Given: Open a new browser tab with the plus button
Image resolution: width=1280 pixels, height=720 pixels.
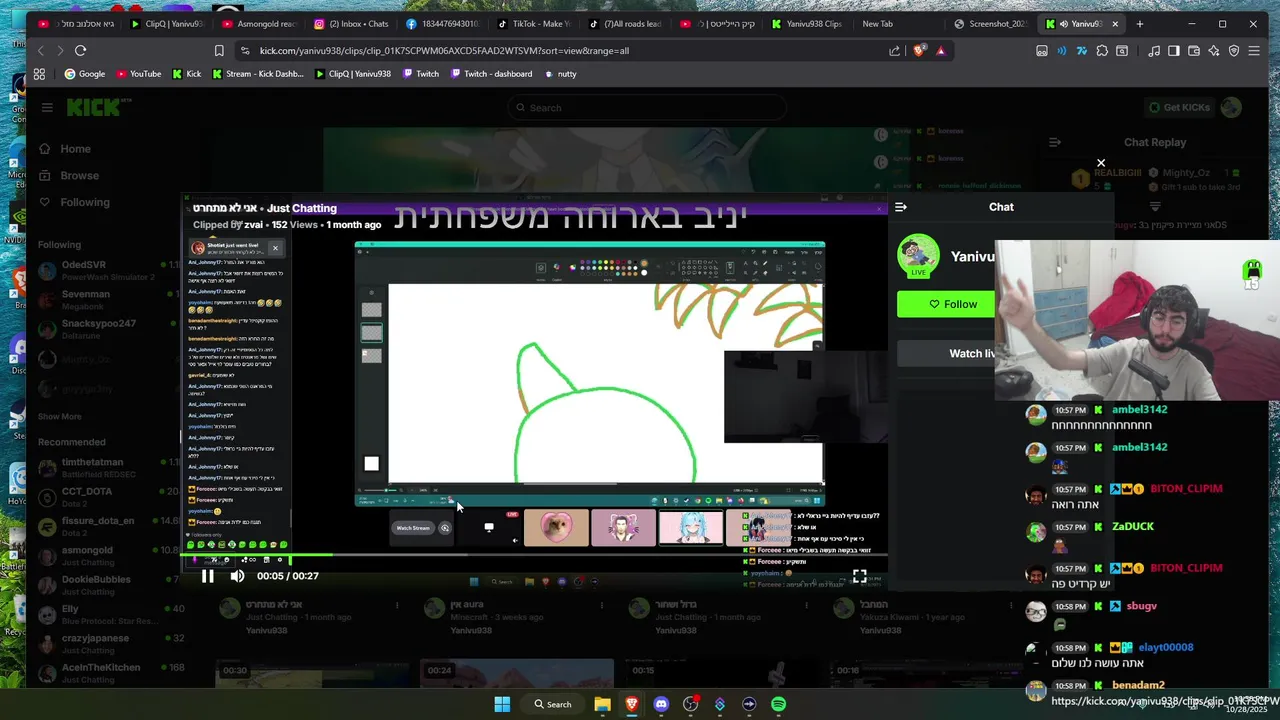Looking at the screenshot, I should (x=1140, y=24).
